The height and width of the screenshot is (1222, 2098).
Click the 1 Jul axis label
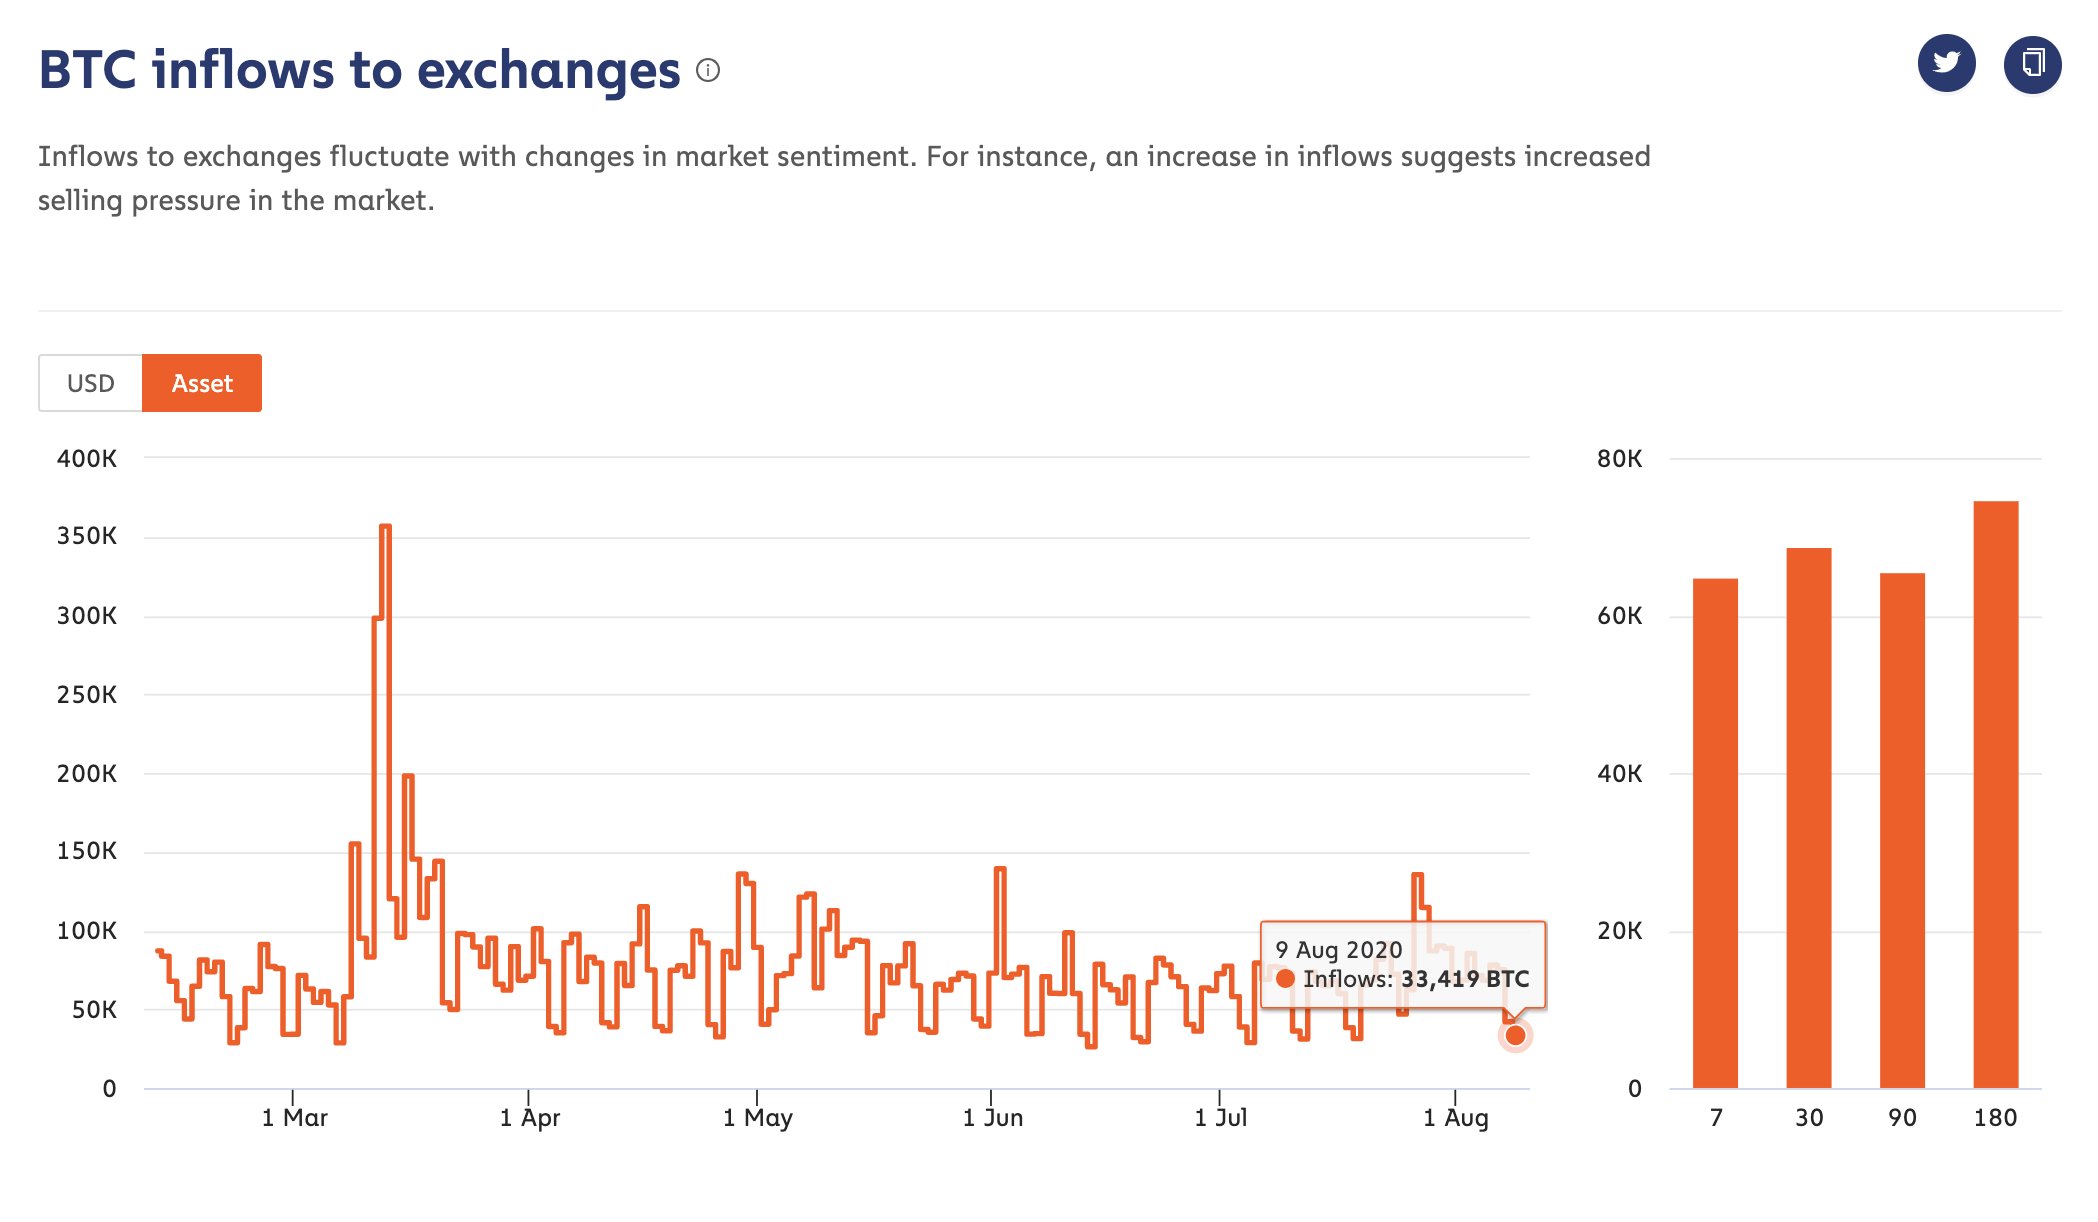click(1221, 1117)
